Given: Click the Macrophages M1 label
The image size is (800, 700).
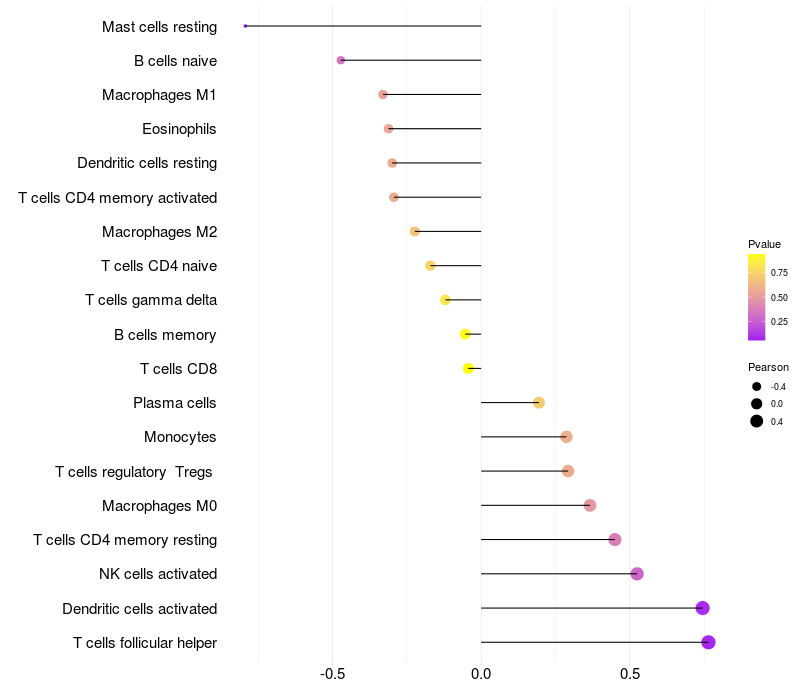Looking at the screenshot, I should (x=159, y=95).
